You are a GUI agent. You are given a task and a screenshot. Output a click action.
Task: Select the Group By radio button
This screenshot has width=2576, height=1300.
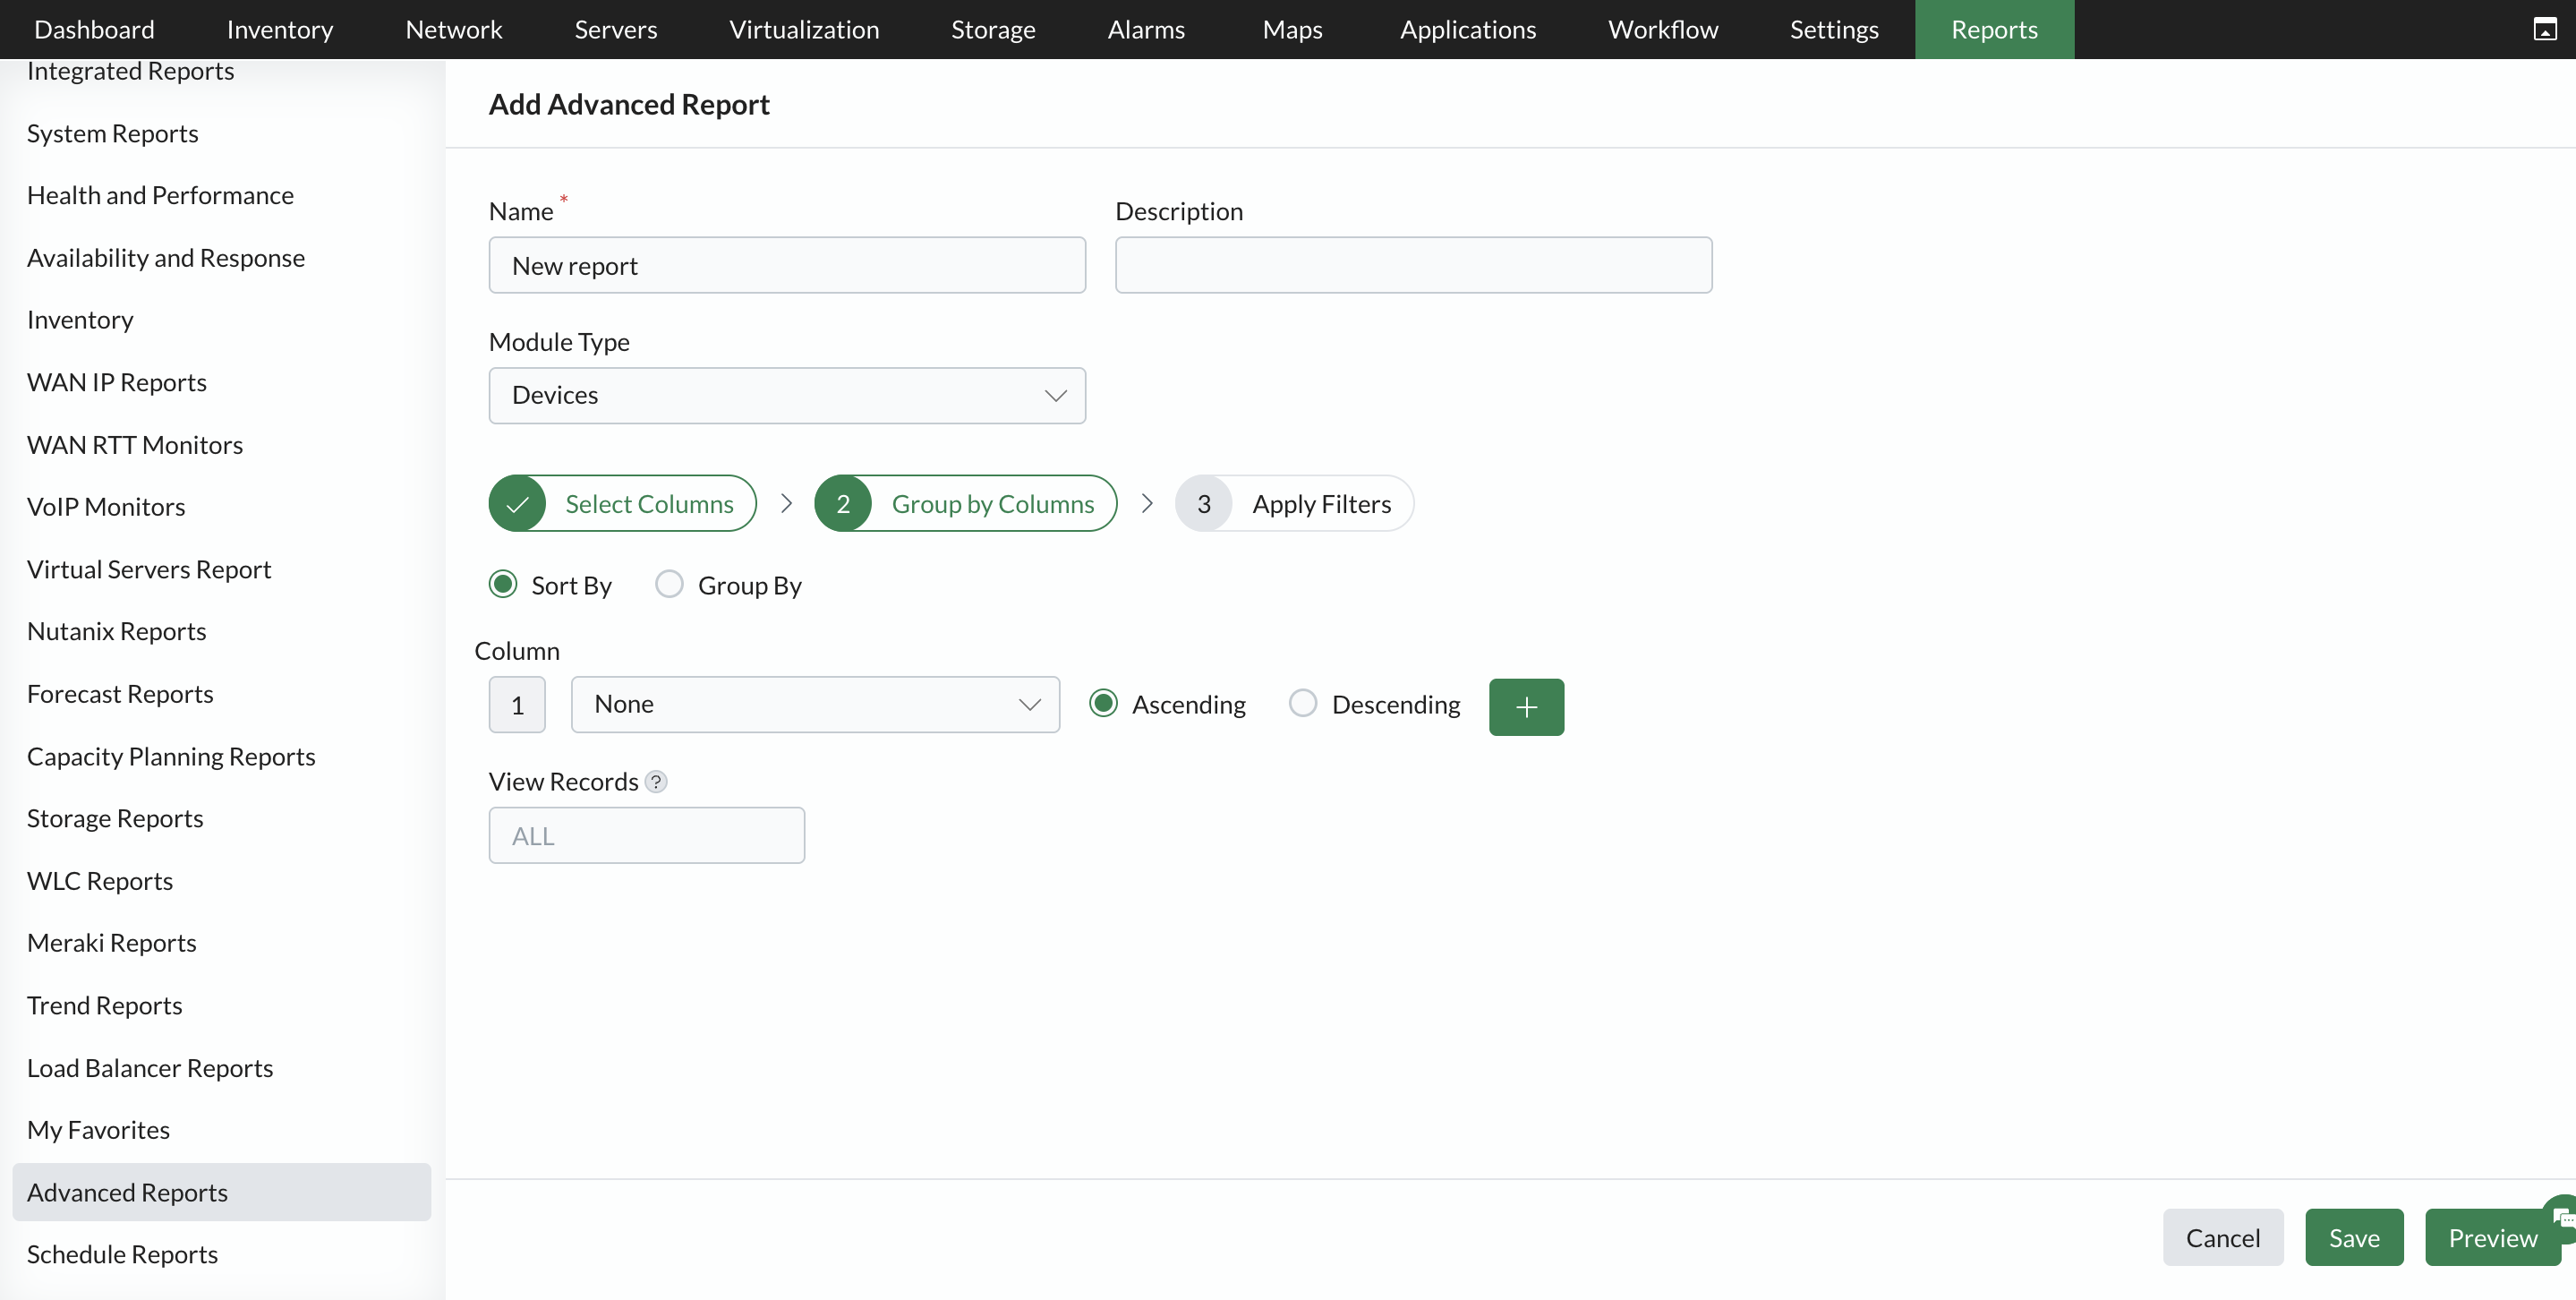click(669, 584)
